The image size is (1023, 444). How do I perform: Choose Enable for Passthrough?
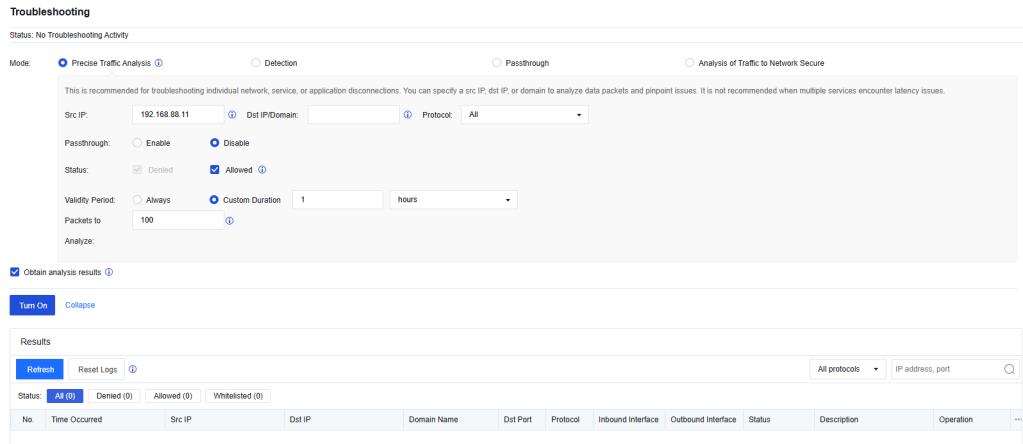click(137, 143)
